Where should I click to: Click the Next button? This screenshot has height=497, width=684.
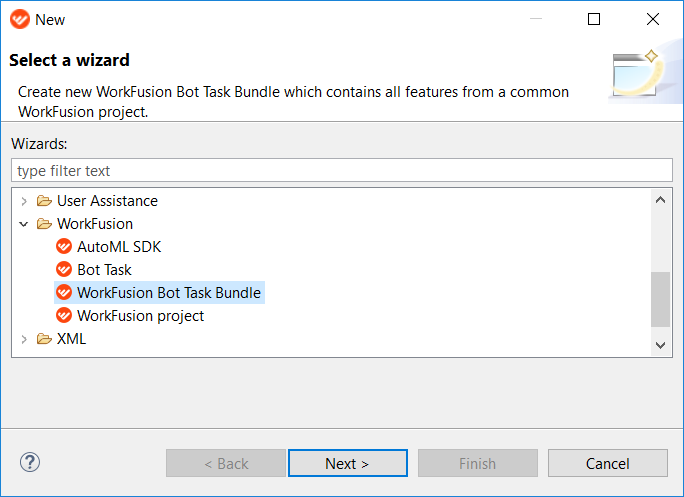click(348, 463)
